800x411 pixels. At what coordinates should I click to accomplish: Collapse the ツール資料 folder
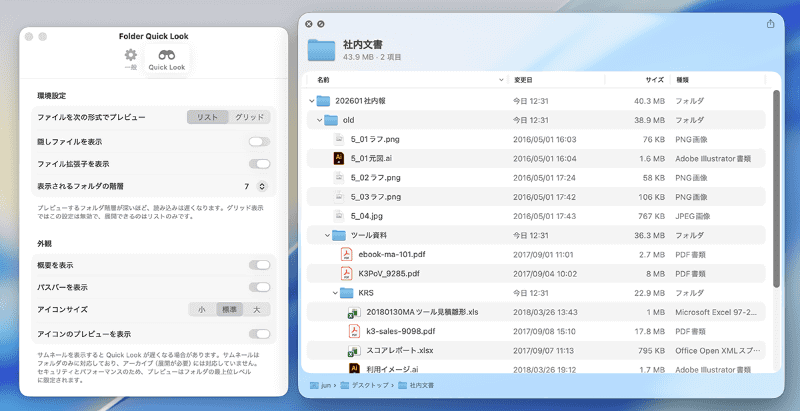pos(328,236)
